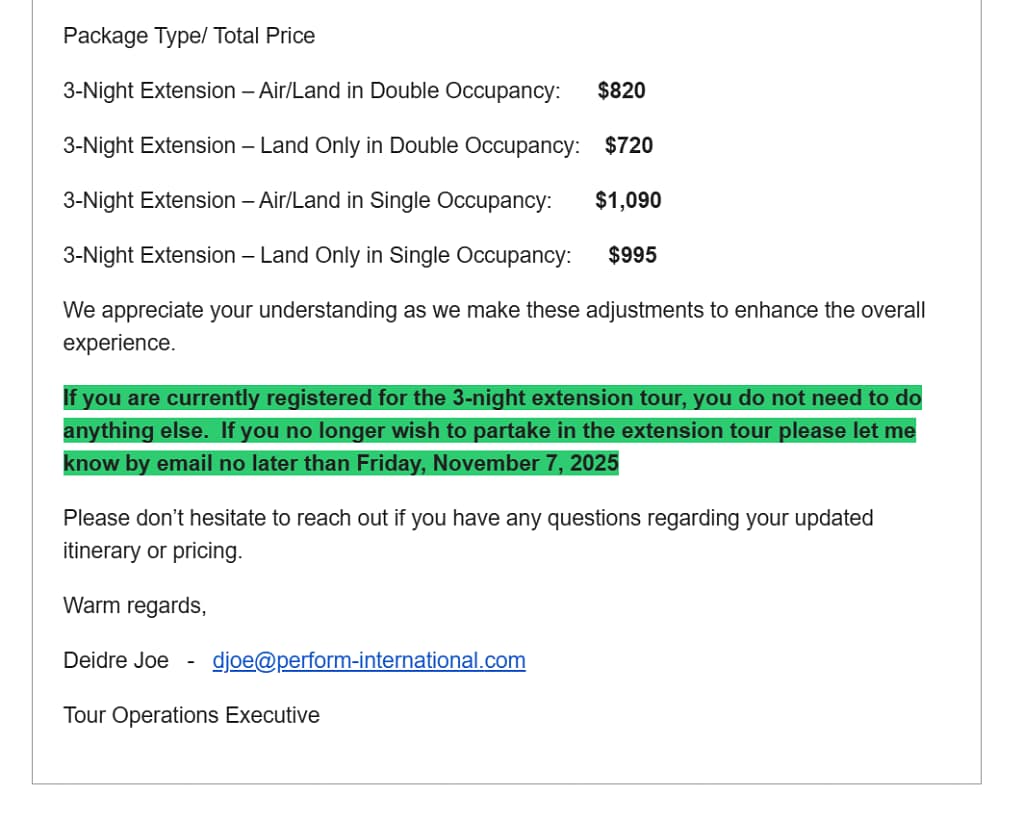
Task: Select the Land Only in Double Occupancy label
Action: click(419, 146)
